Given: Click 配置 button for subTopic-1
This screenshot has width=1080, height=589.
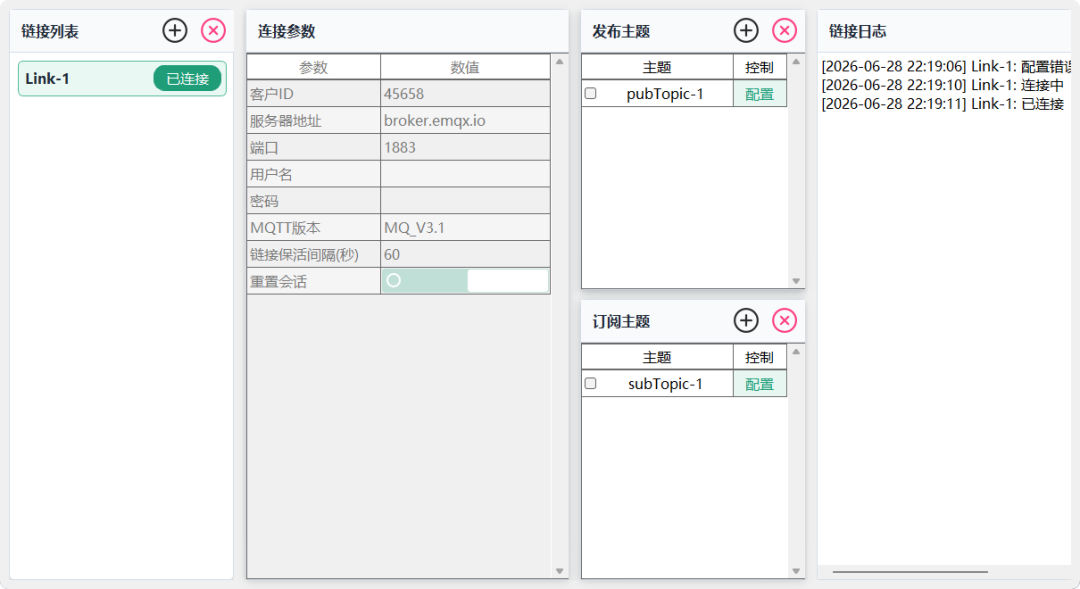Looking at the screenshot, I should click(x=760, y=384).
